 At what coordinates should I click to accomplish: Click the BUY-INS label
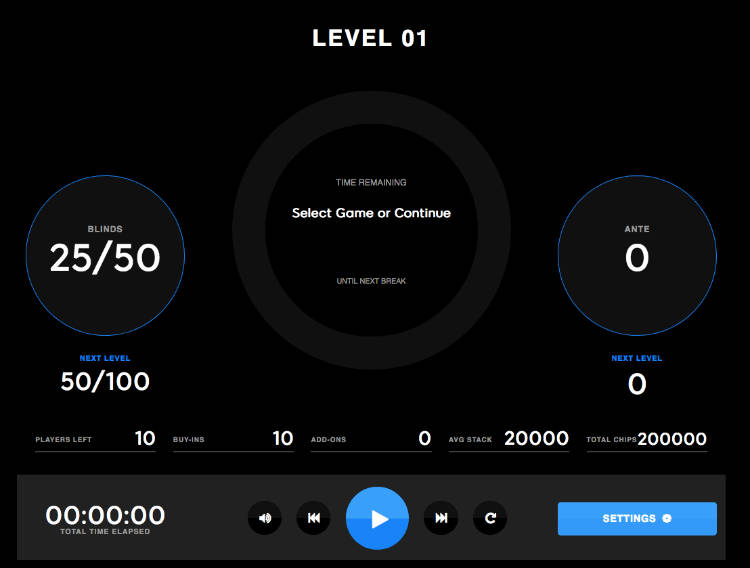188,439
